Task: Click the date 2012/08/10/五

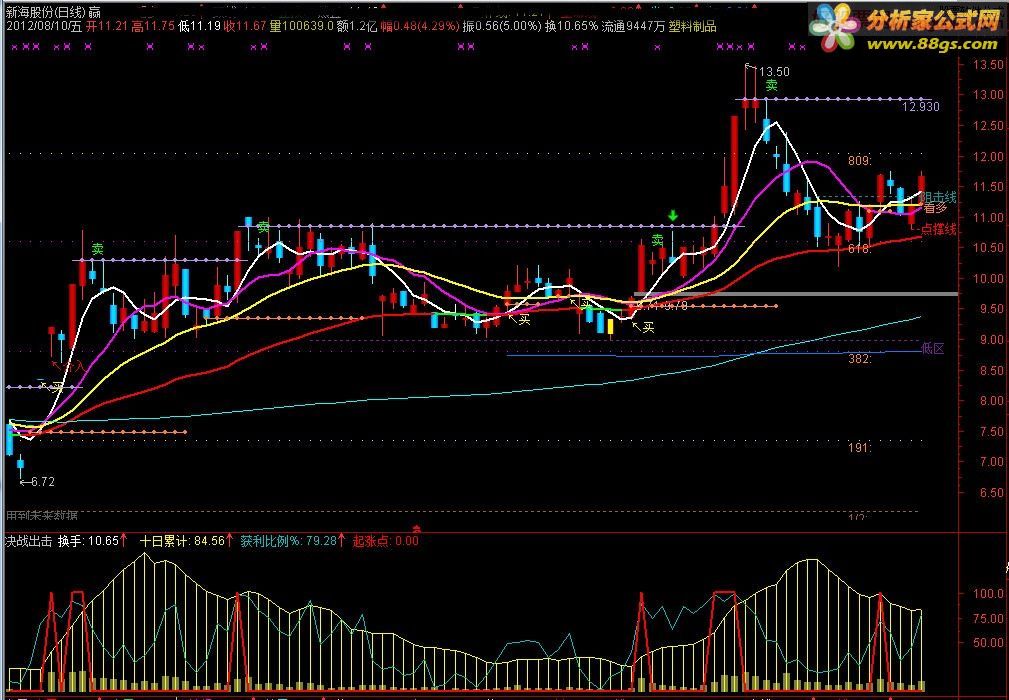Action: 44,26
